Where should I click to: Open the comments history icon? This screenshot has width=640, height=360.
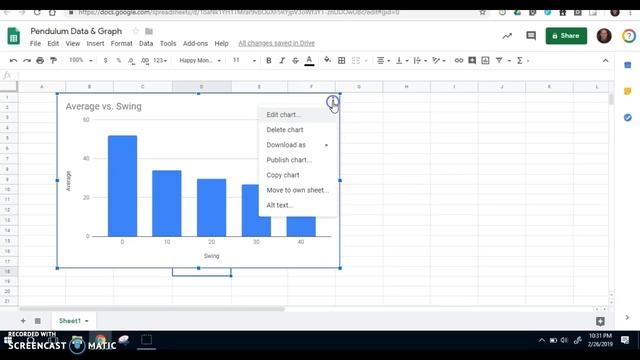[531, 36]
